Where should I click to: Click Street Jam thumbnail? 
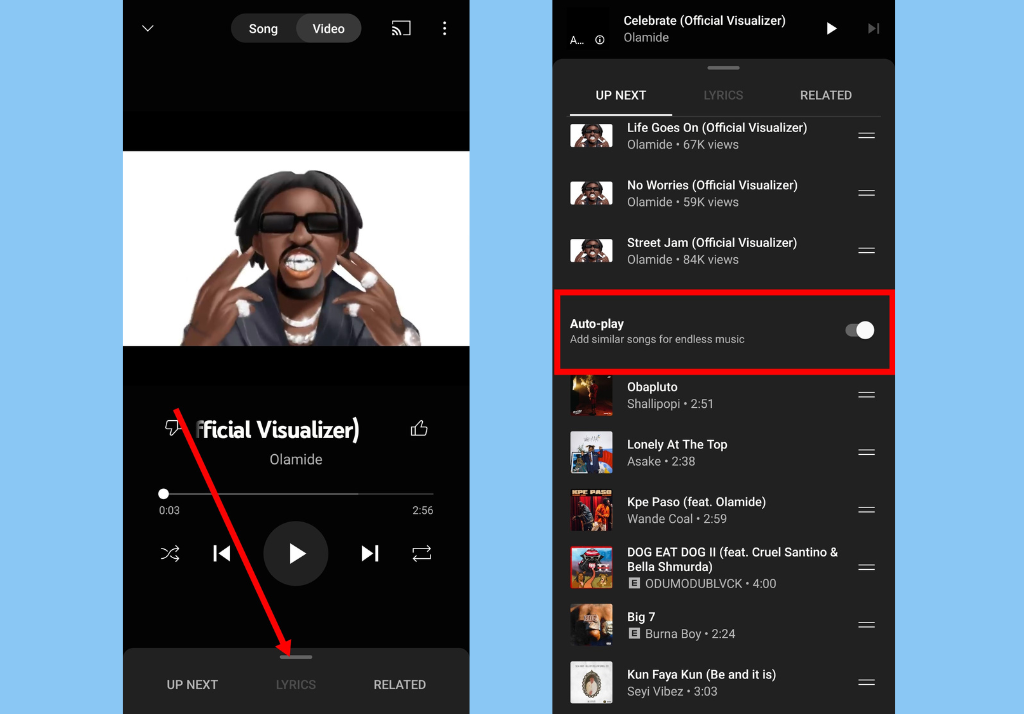(x=591, y=251)
